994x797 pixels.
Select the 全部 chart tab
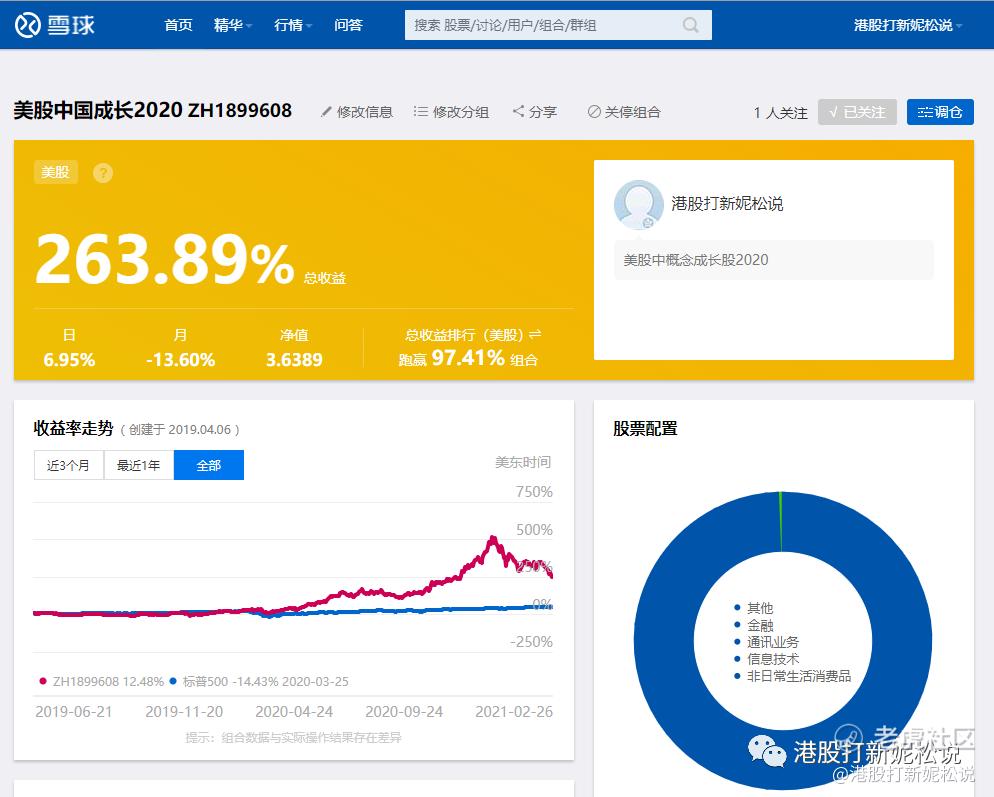point(209,465)
